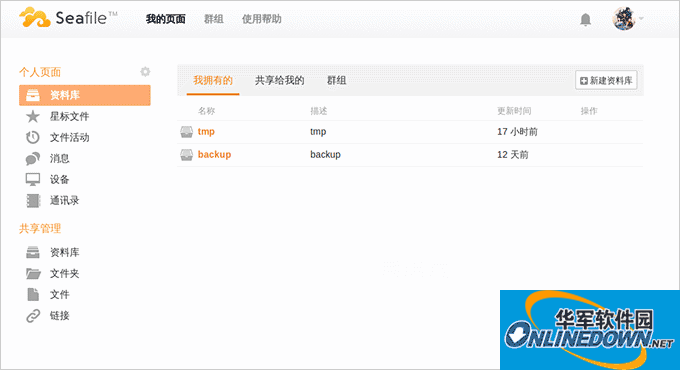Click the 资料库 icon under 共享管理
The height and width of the screenshot is (370, 680).
point(33,252)
